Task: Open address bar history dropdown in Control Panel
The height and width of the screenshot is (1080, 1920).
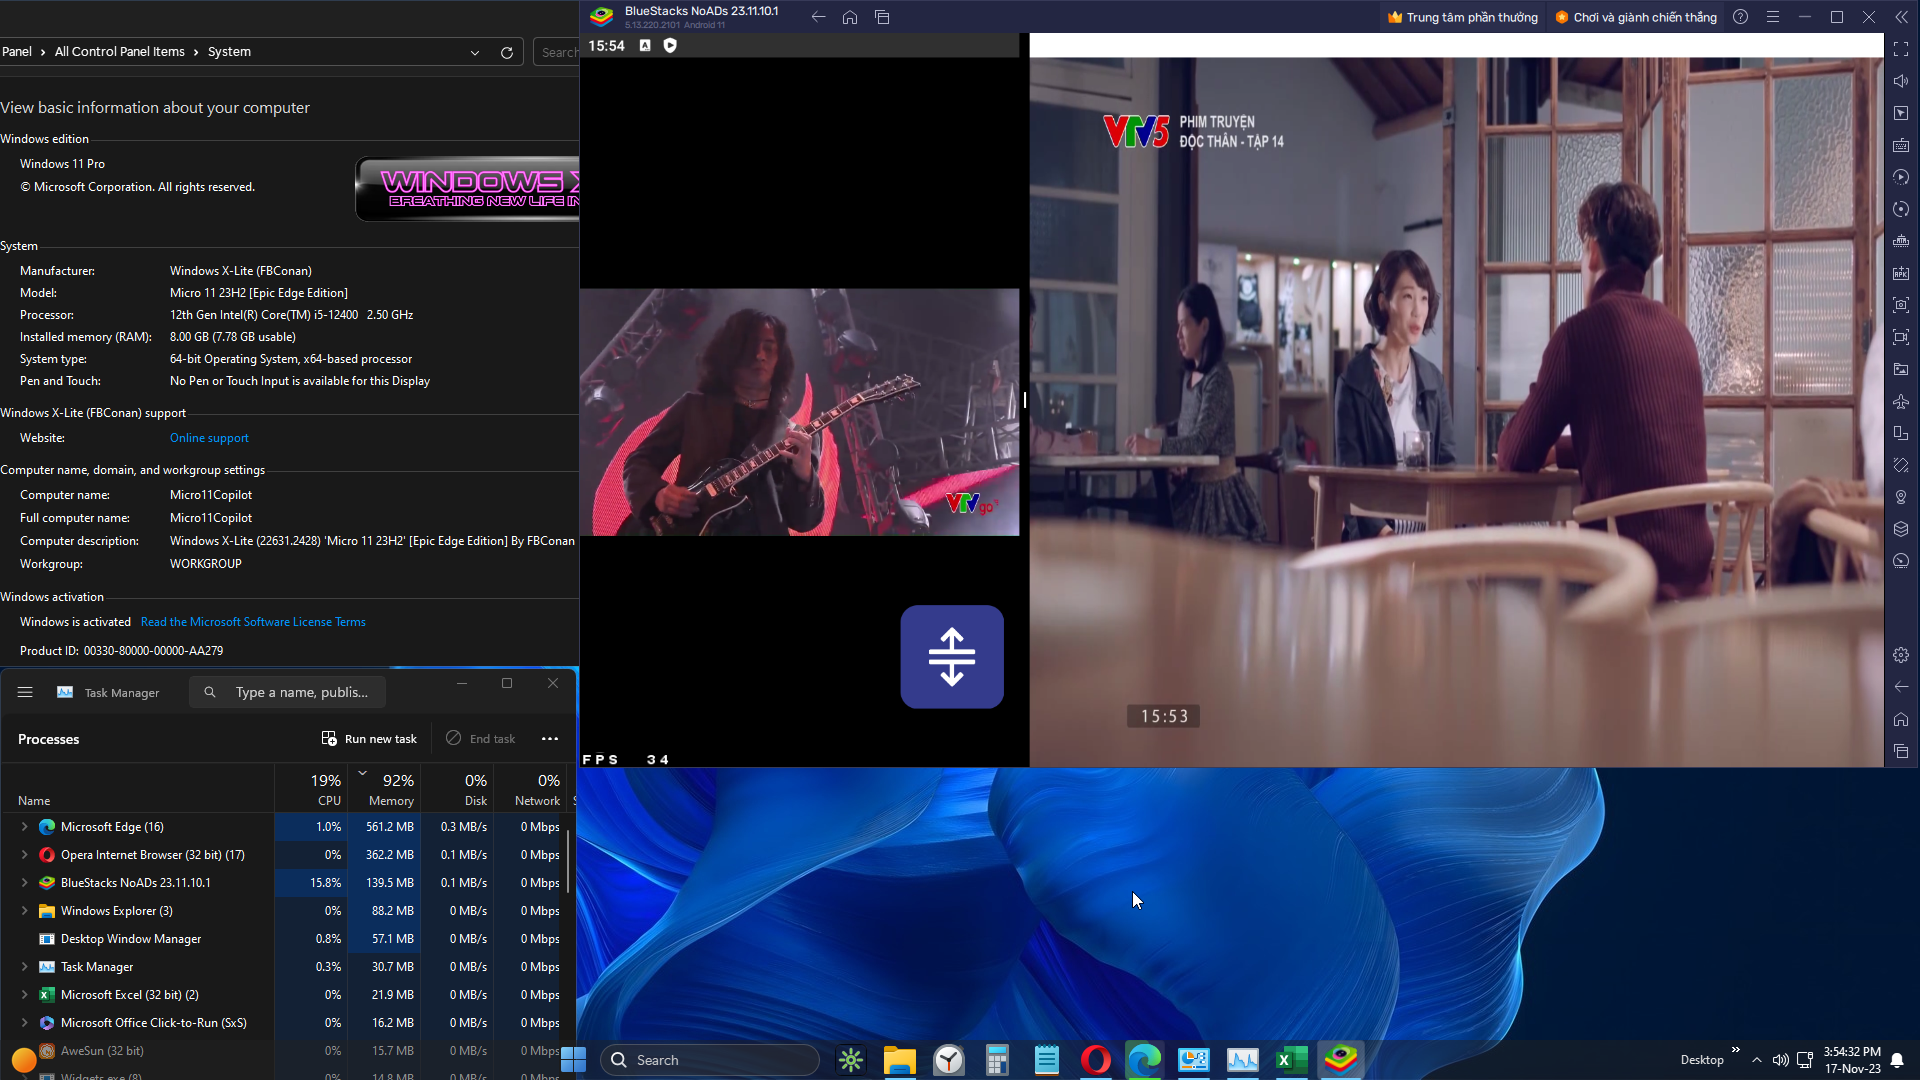Action: click(475, 53)
